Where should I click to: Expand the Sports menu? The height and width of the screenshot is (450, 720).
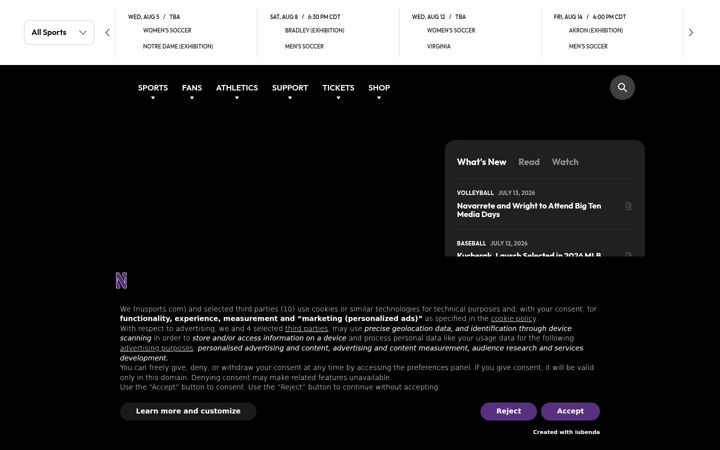153,90
